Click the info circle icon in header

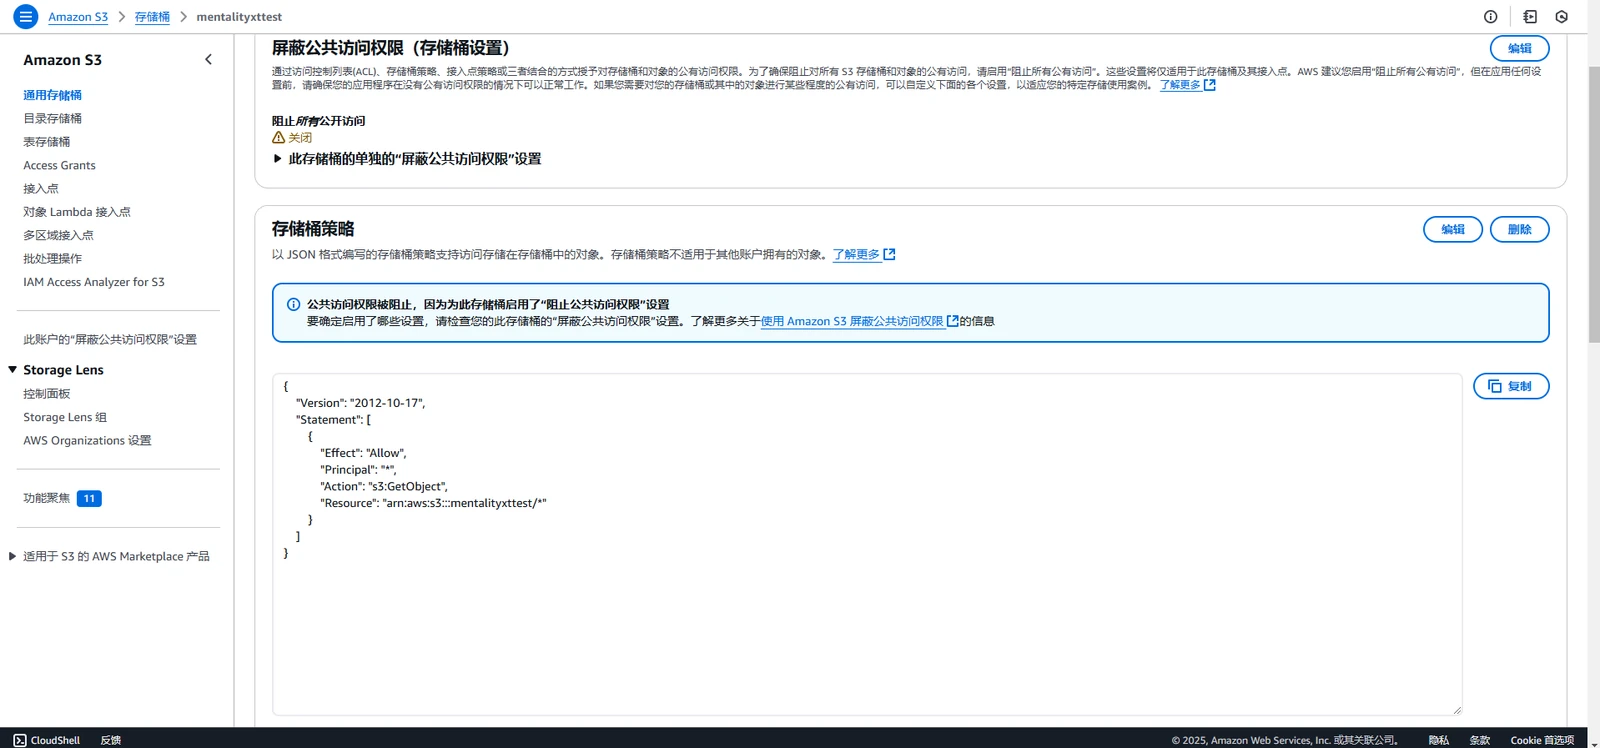tap(1490, 17)
